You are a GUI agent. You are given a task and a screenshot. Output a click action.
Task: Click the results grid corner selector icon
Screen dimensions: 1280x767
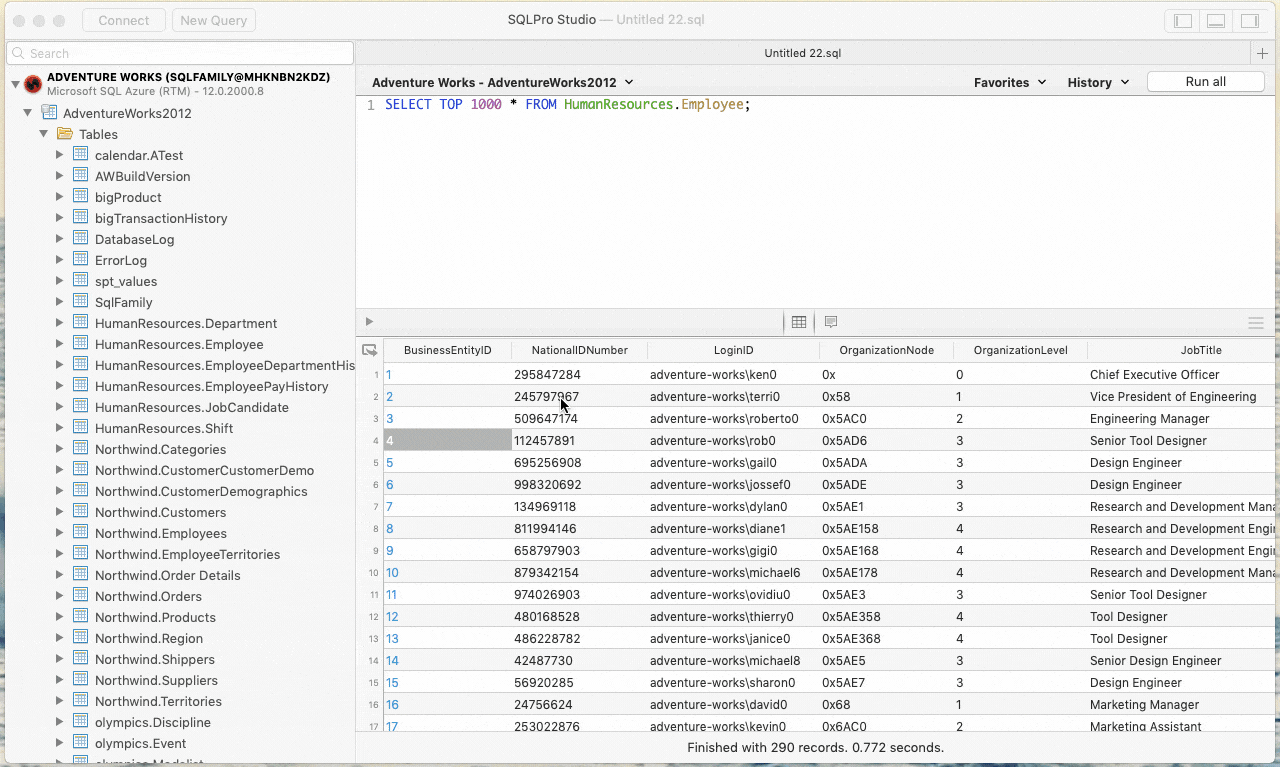[369, 350]
